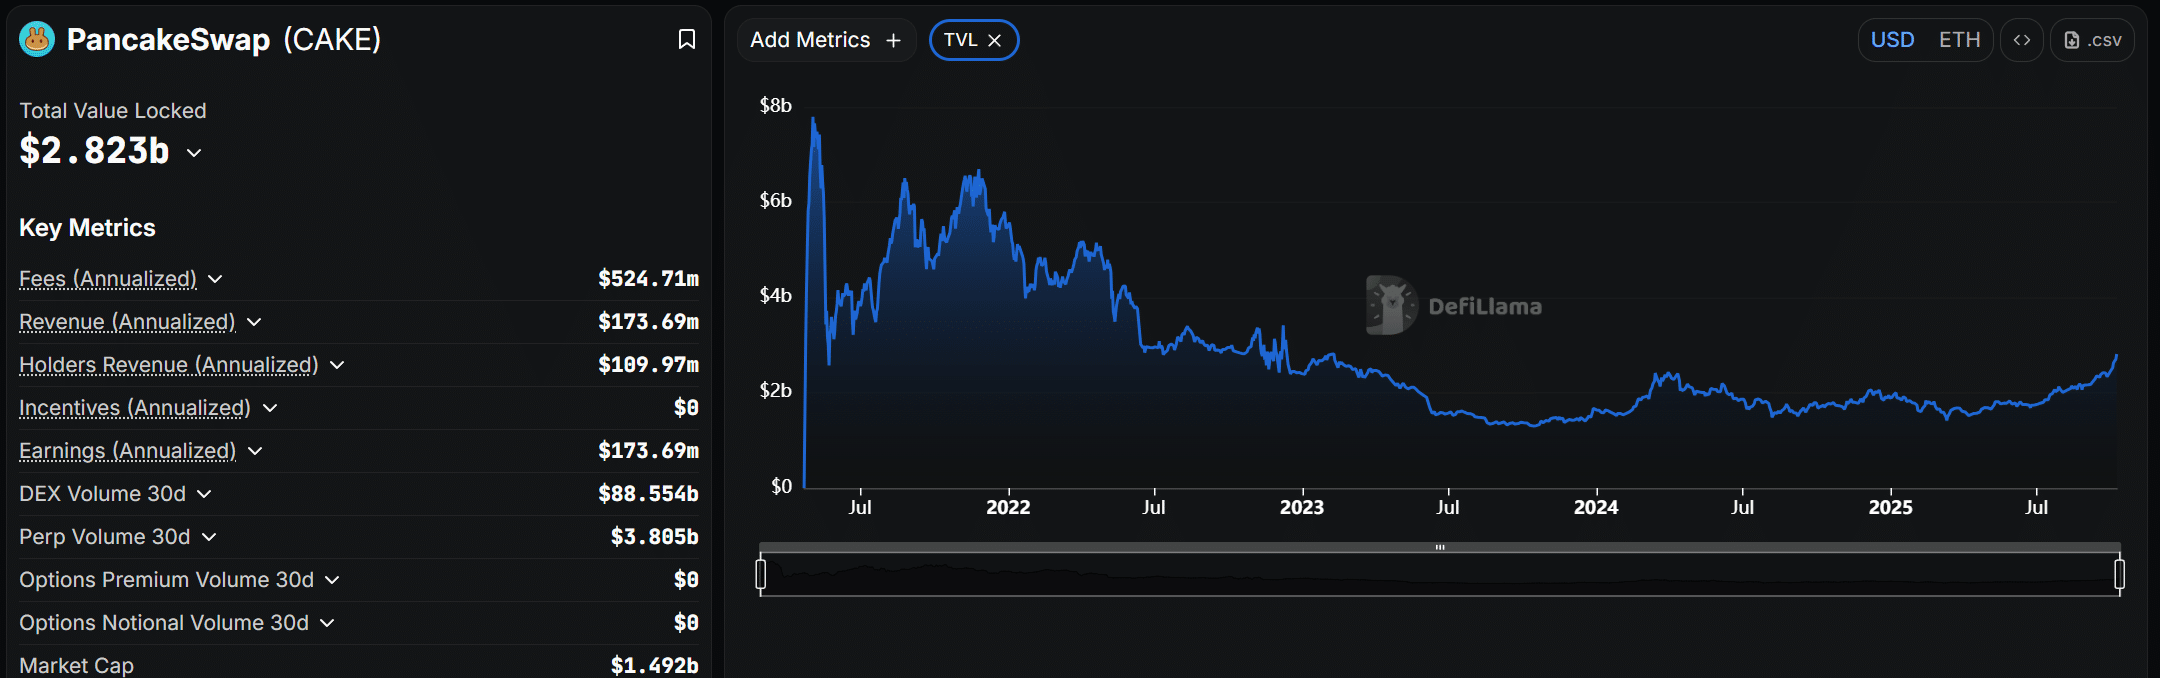
Task: Switch chart currency to ETH
Action: 1959,40
